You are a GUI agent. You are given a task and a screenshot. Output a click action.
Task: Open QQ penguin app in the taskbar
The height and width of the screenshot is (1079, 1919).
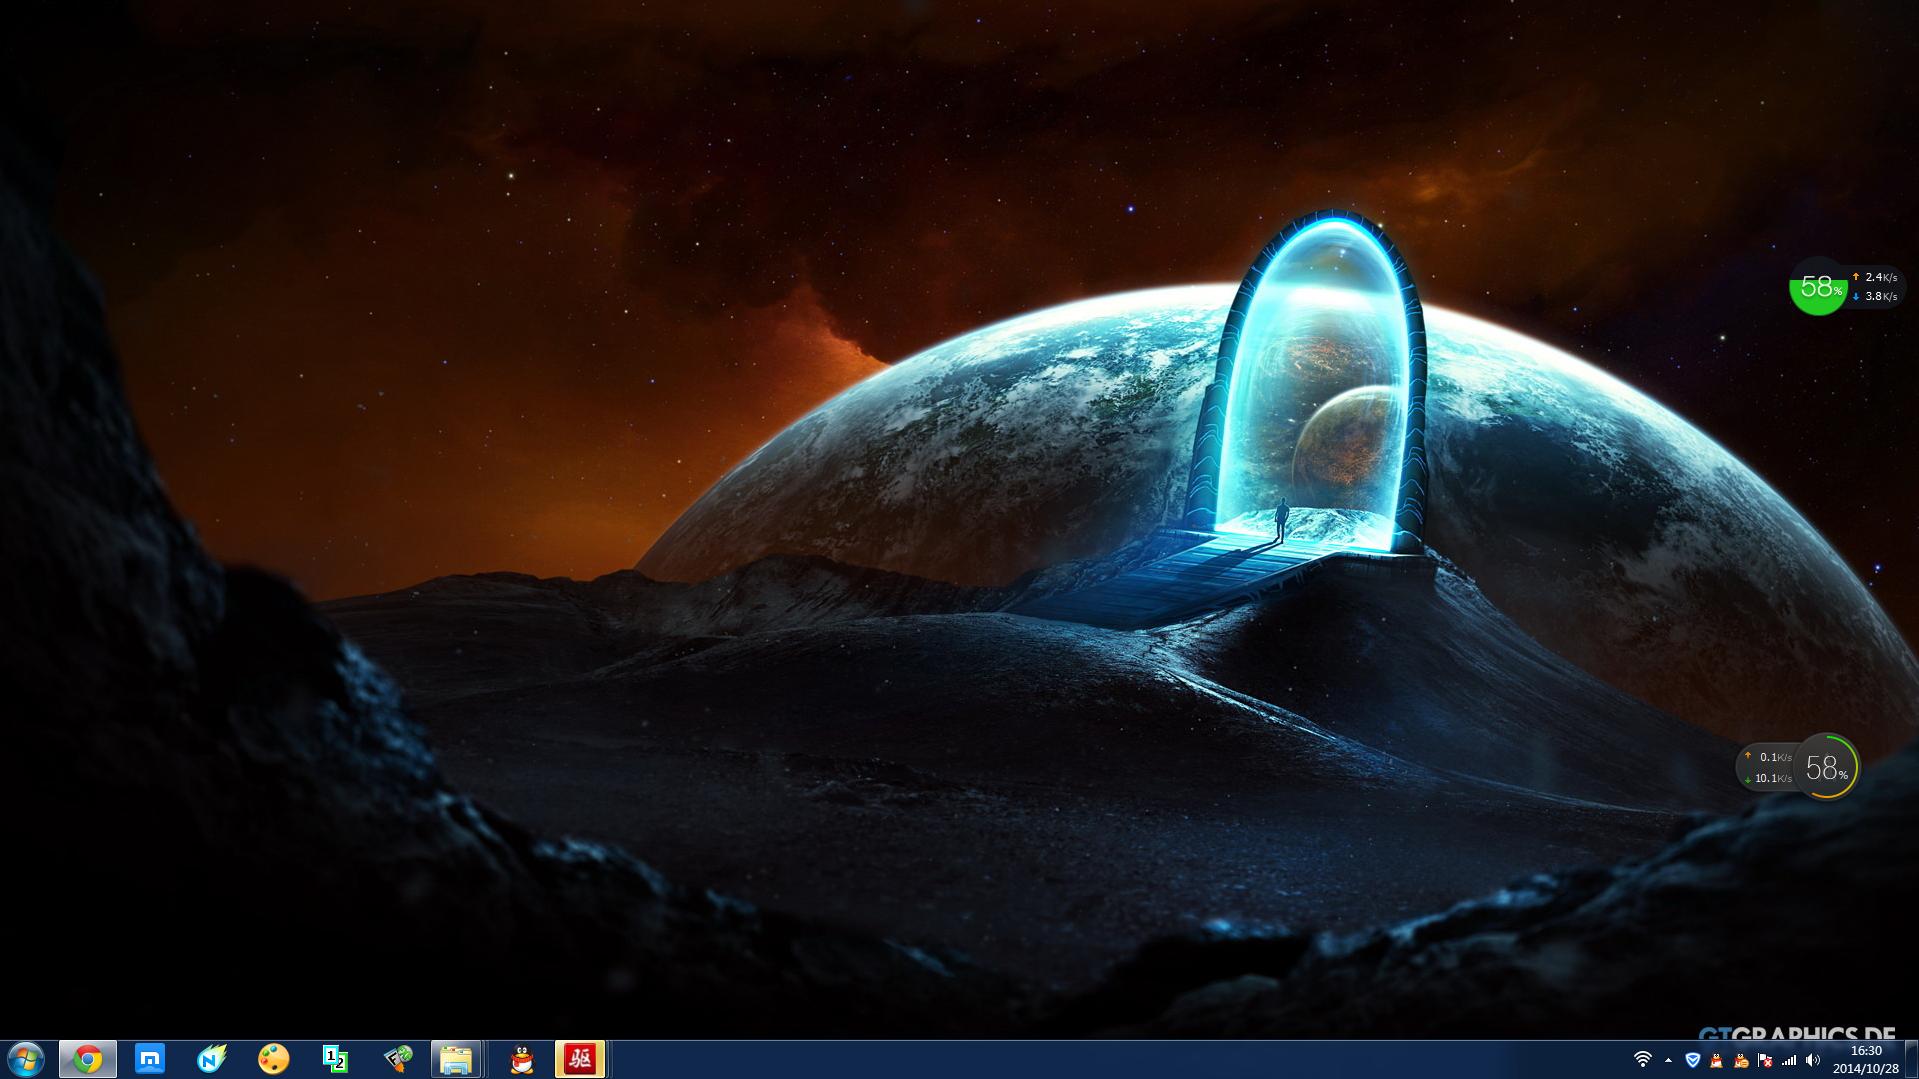521,1059
